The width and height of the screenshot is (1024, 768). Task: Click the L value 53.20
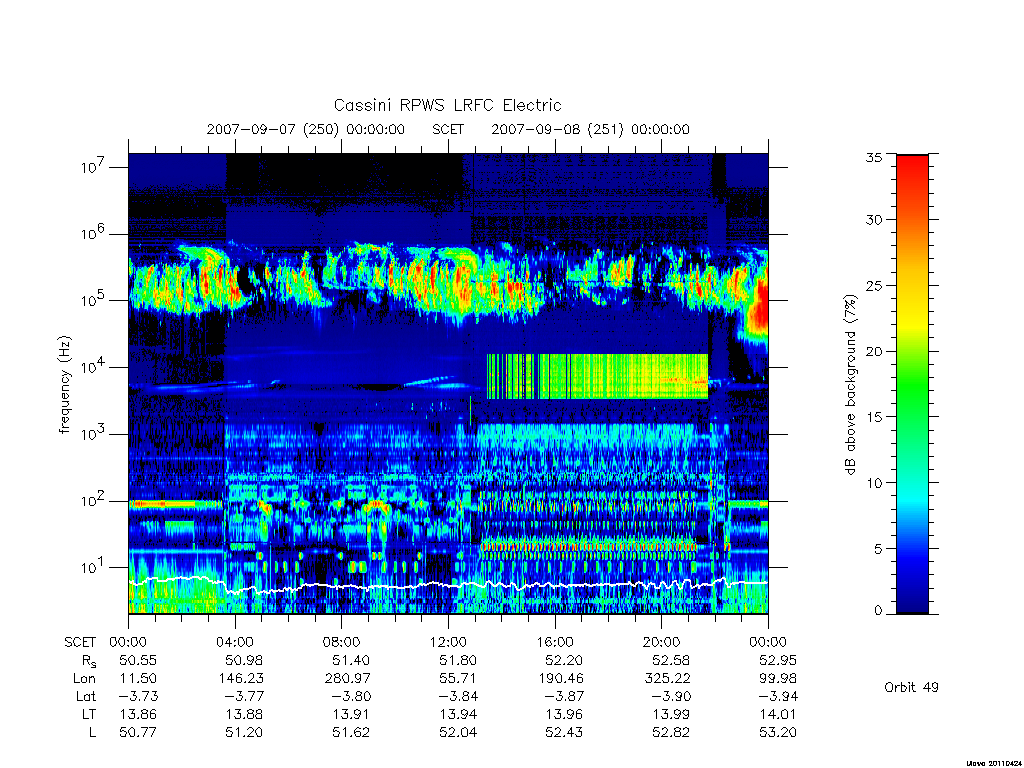coord(777,733)
